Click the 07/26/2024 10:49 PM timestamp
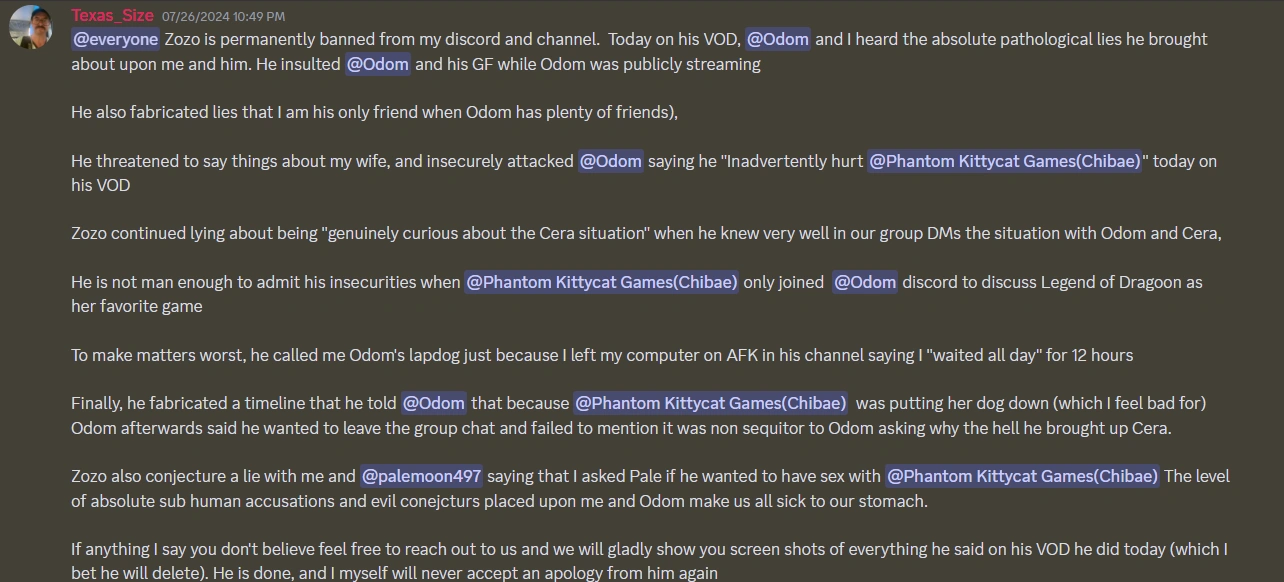 (223, 17)
